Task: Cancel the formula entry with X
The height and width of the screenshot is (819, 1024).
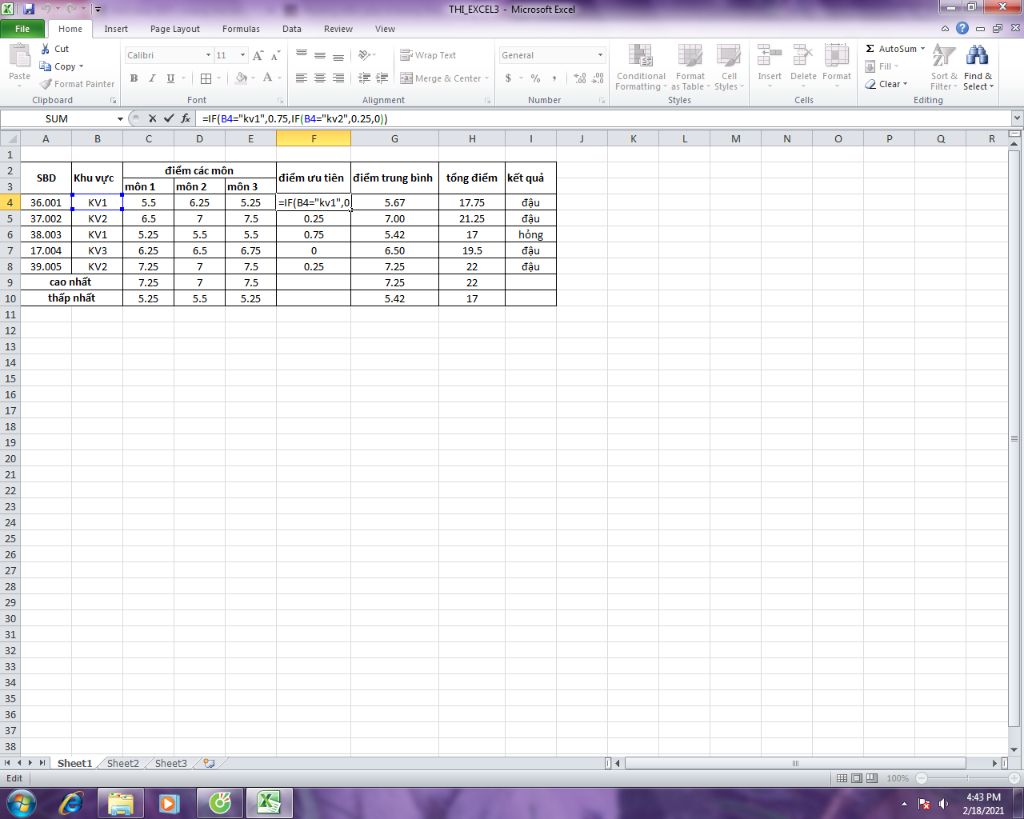Action: (152, 118)
